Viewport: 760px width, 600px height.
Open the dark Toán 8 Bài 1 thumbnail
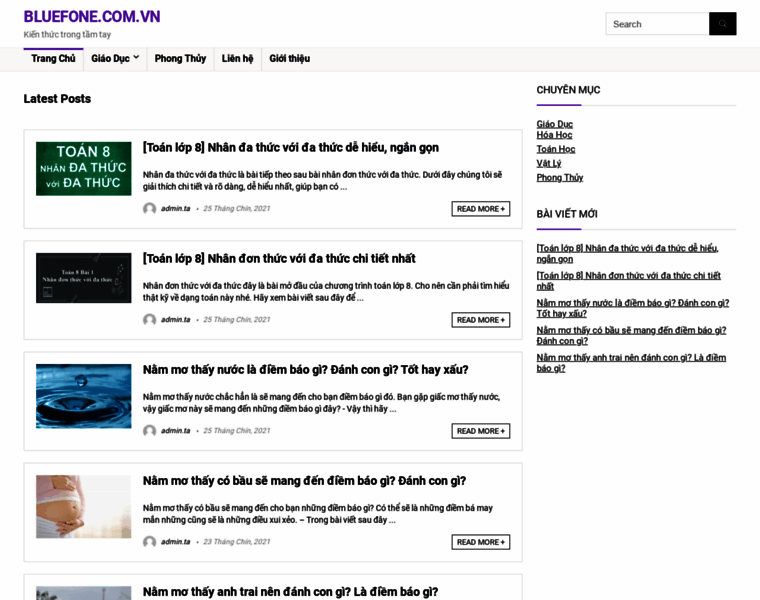pyautogui.click(x=83, y=278)
